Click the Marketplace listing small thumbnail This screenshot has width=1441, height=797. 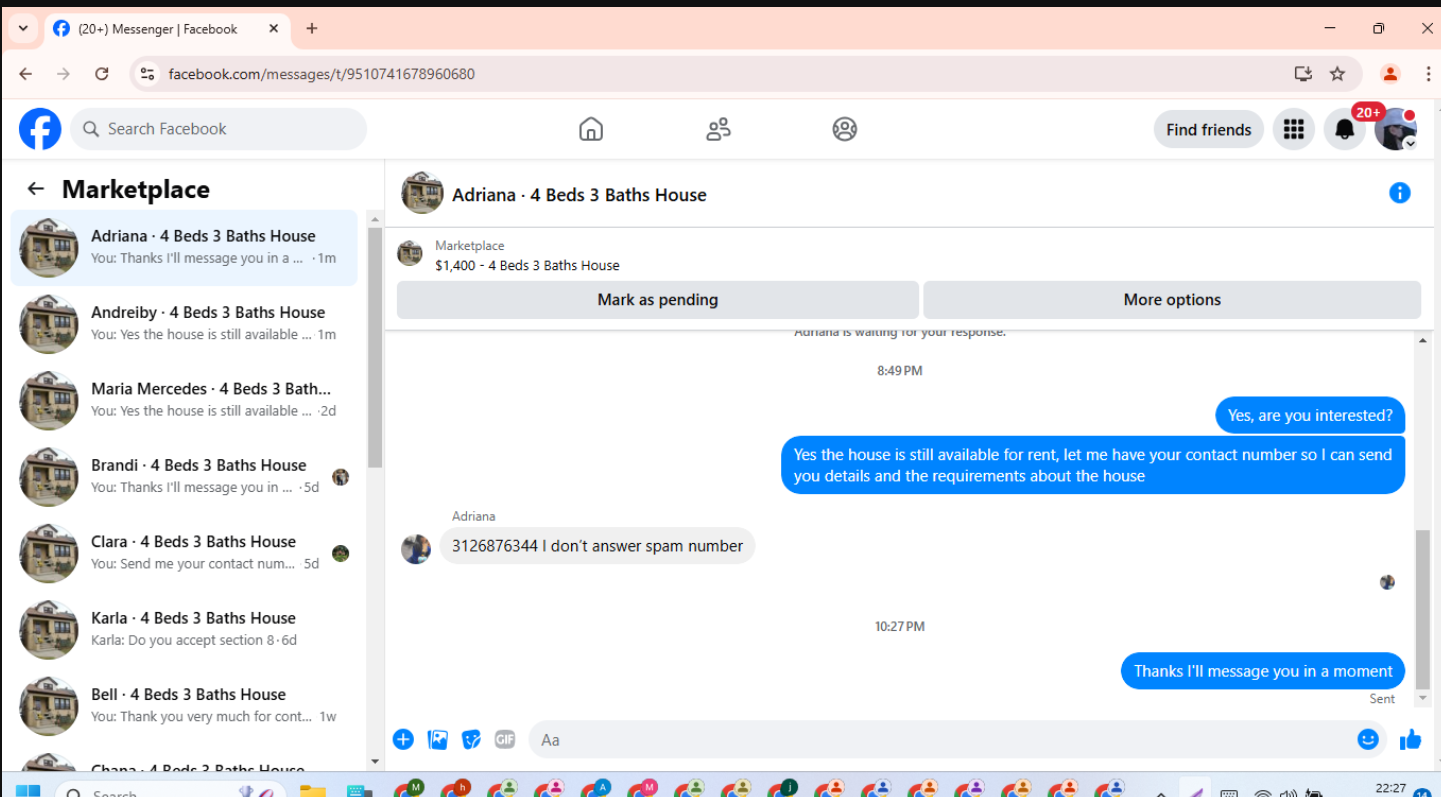[410, 254]
